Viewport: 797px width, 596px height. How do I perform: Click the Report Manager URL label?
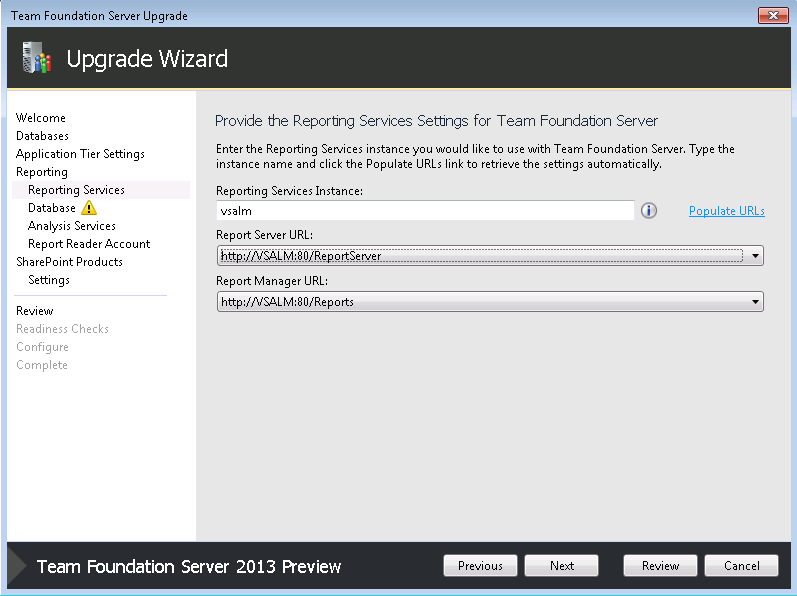point(272,281)
